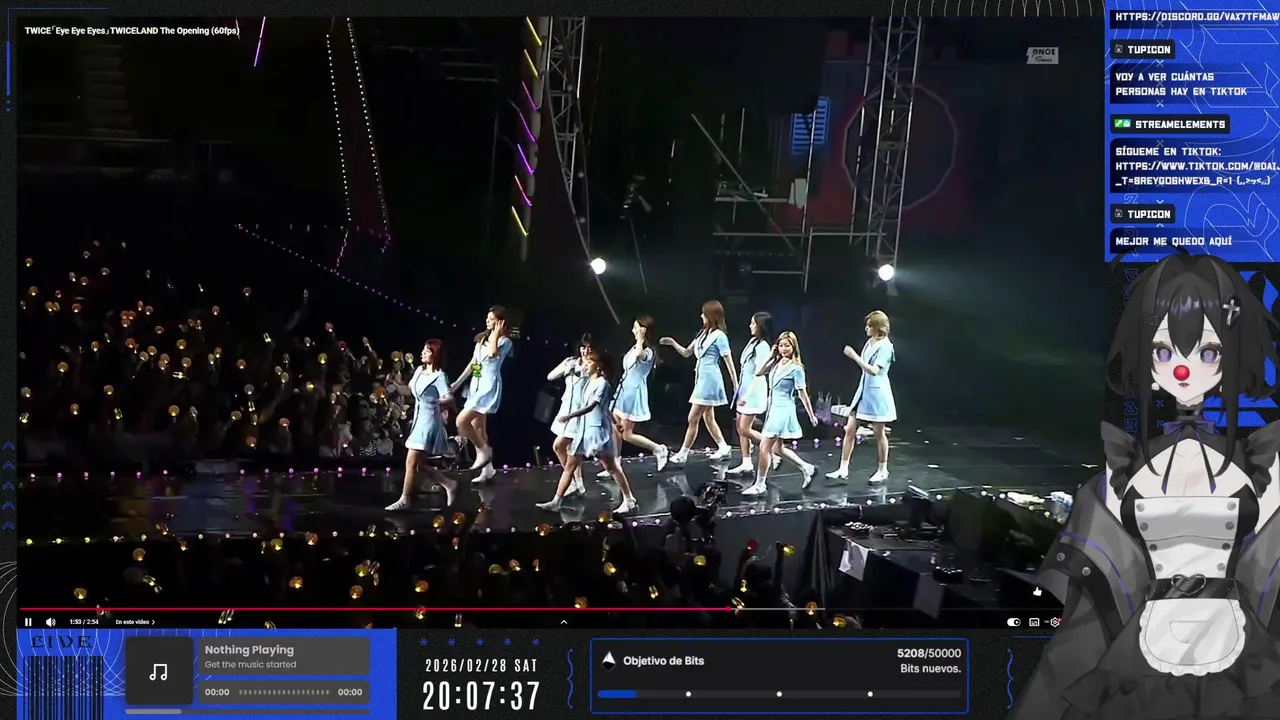Seek the music widget progress bar
Screen dimensions: 1280x720
point(284,692)
